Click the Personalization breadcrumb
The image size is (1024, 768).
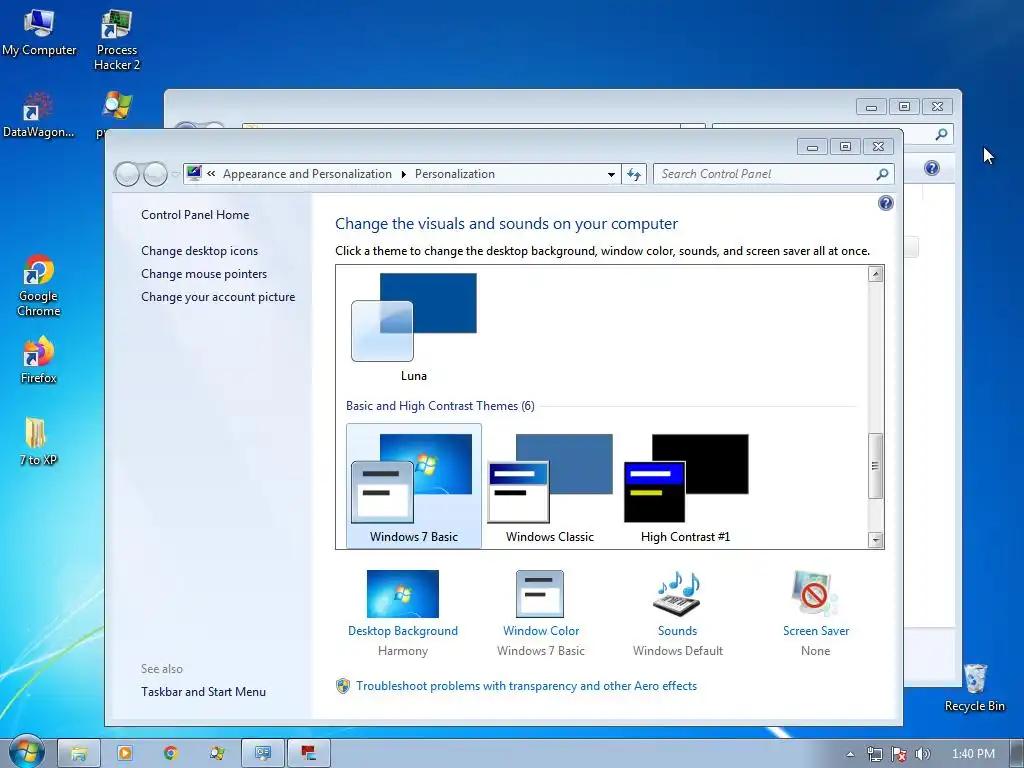coord(455,174)
